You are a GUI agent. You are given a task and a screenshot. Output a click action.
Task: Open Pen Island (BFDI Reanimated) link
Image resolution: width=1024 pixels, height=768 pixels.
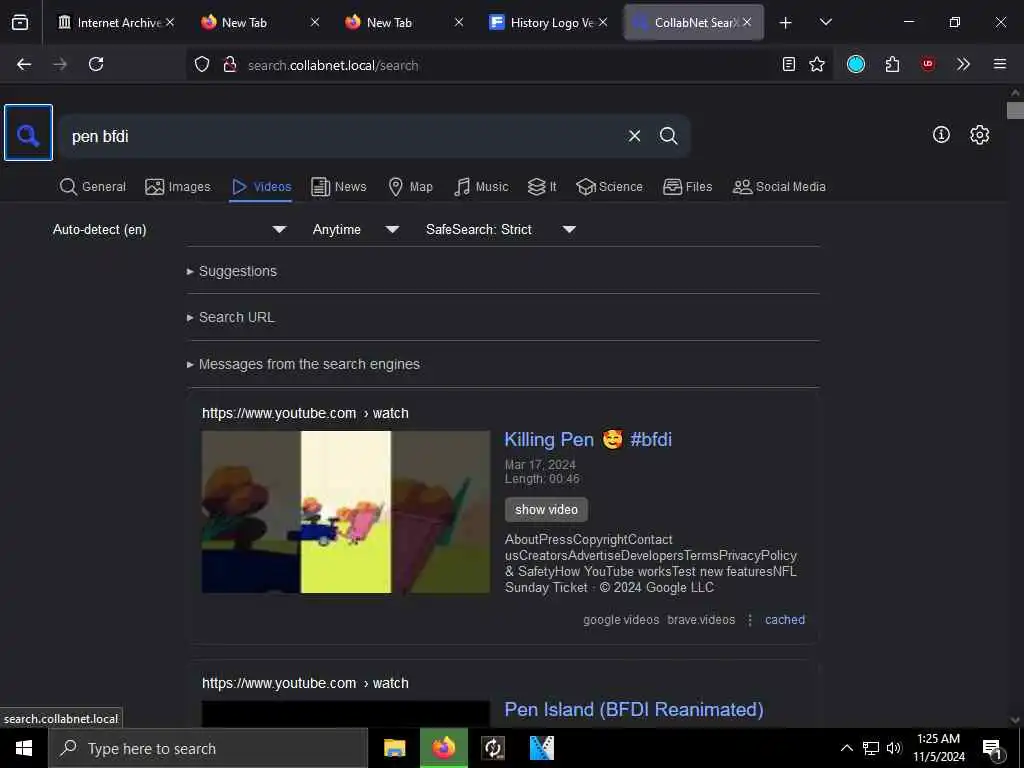633,709
